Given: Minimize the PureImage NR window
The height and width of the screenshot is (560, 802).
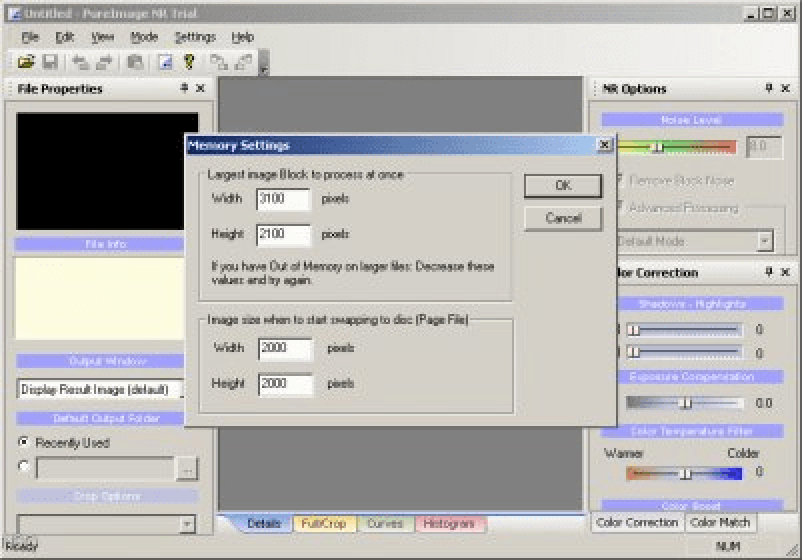Looking at the screenshot, I should (751, 13).
